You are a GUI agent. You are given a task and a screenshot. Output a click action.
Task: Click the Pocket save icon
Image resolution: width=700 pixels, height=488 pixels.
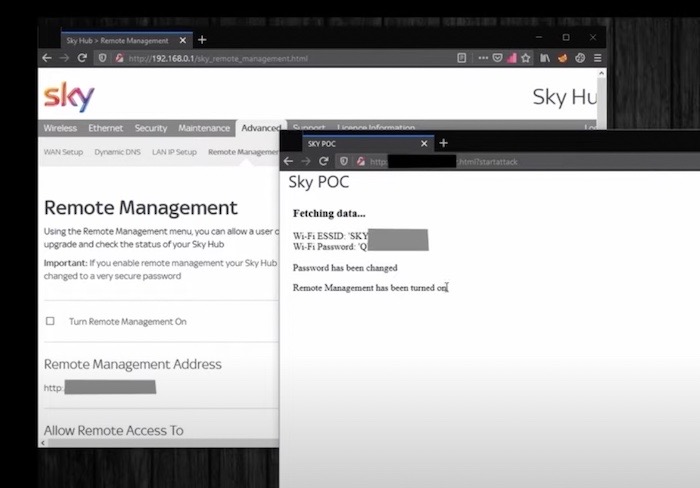tap(497, 58)
